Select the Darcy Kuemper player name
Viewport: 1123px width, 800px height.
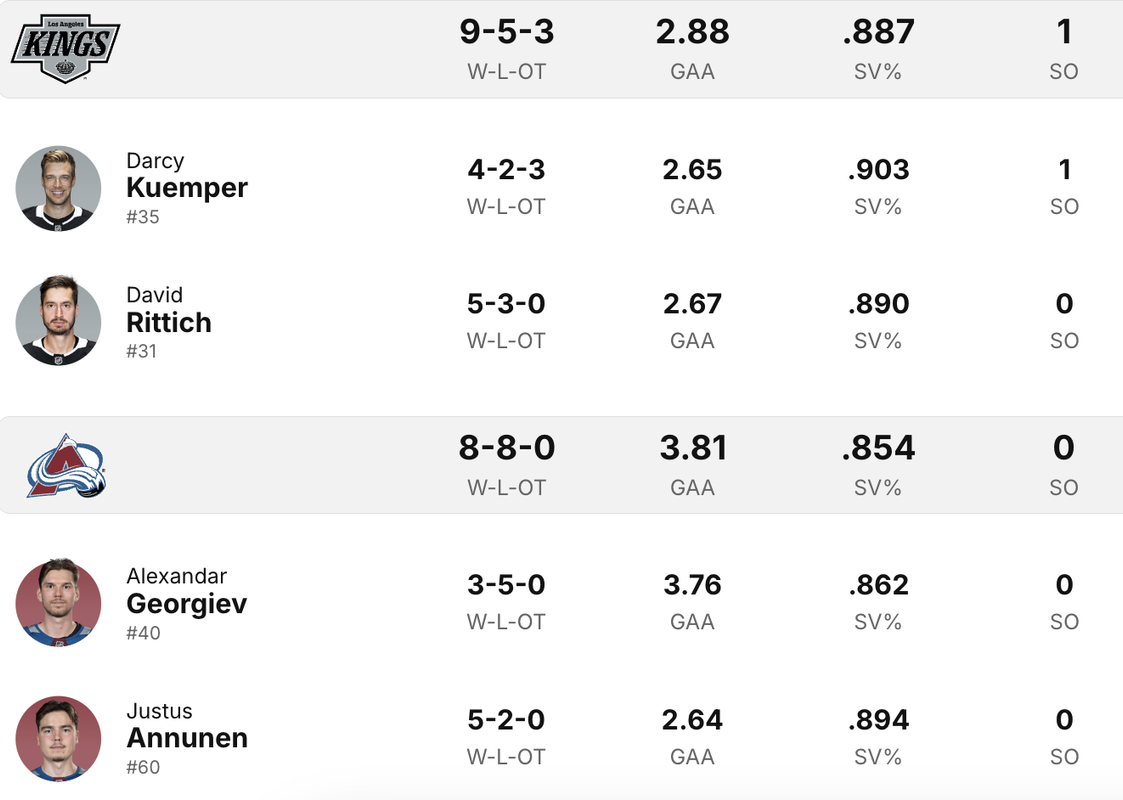[187, 175]
